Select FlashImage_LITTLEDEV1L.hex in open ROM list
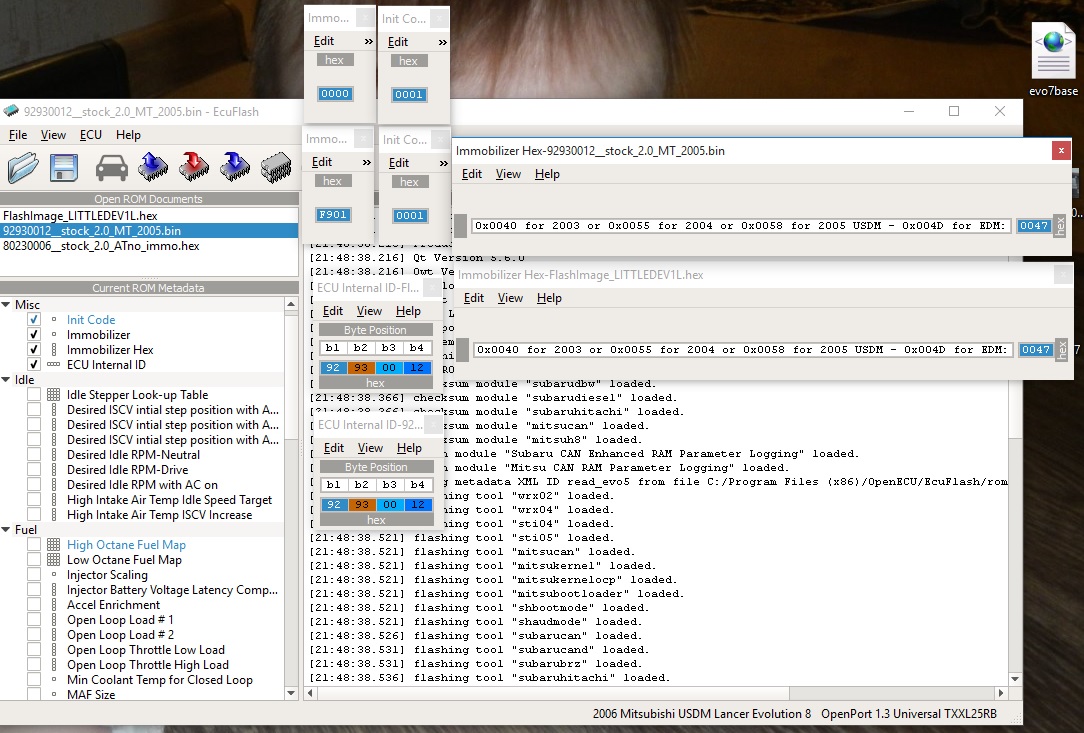The width and height of the screenshot is (1084, 733). (80, 216)
